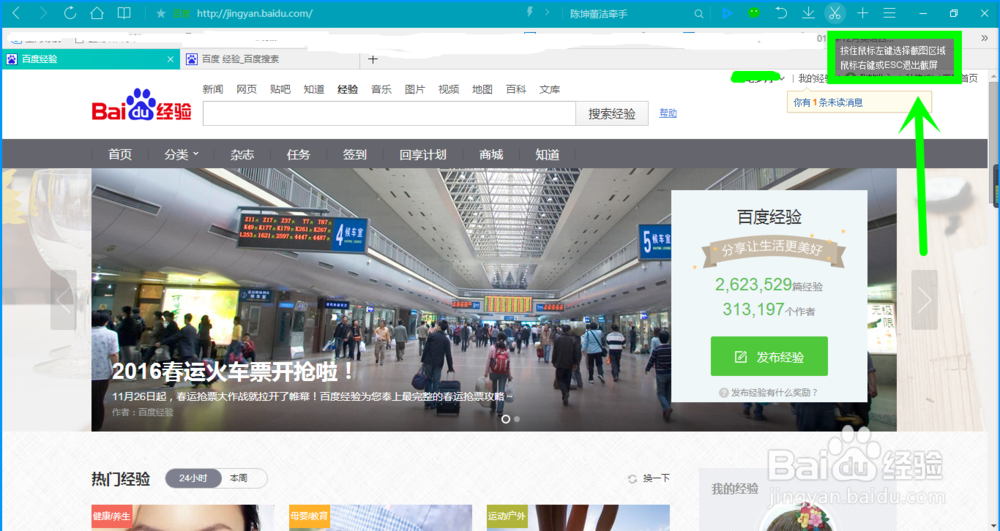
Task: Open the 健康/养生 thumbnail card
Action: [183, 518]
